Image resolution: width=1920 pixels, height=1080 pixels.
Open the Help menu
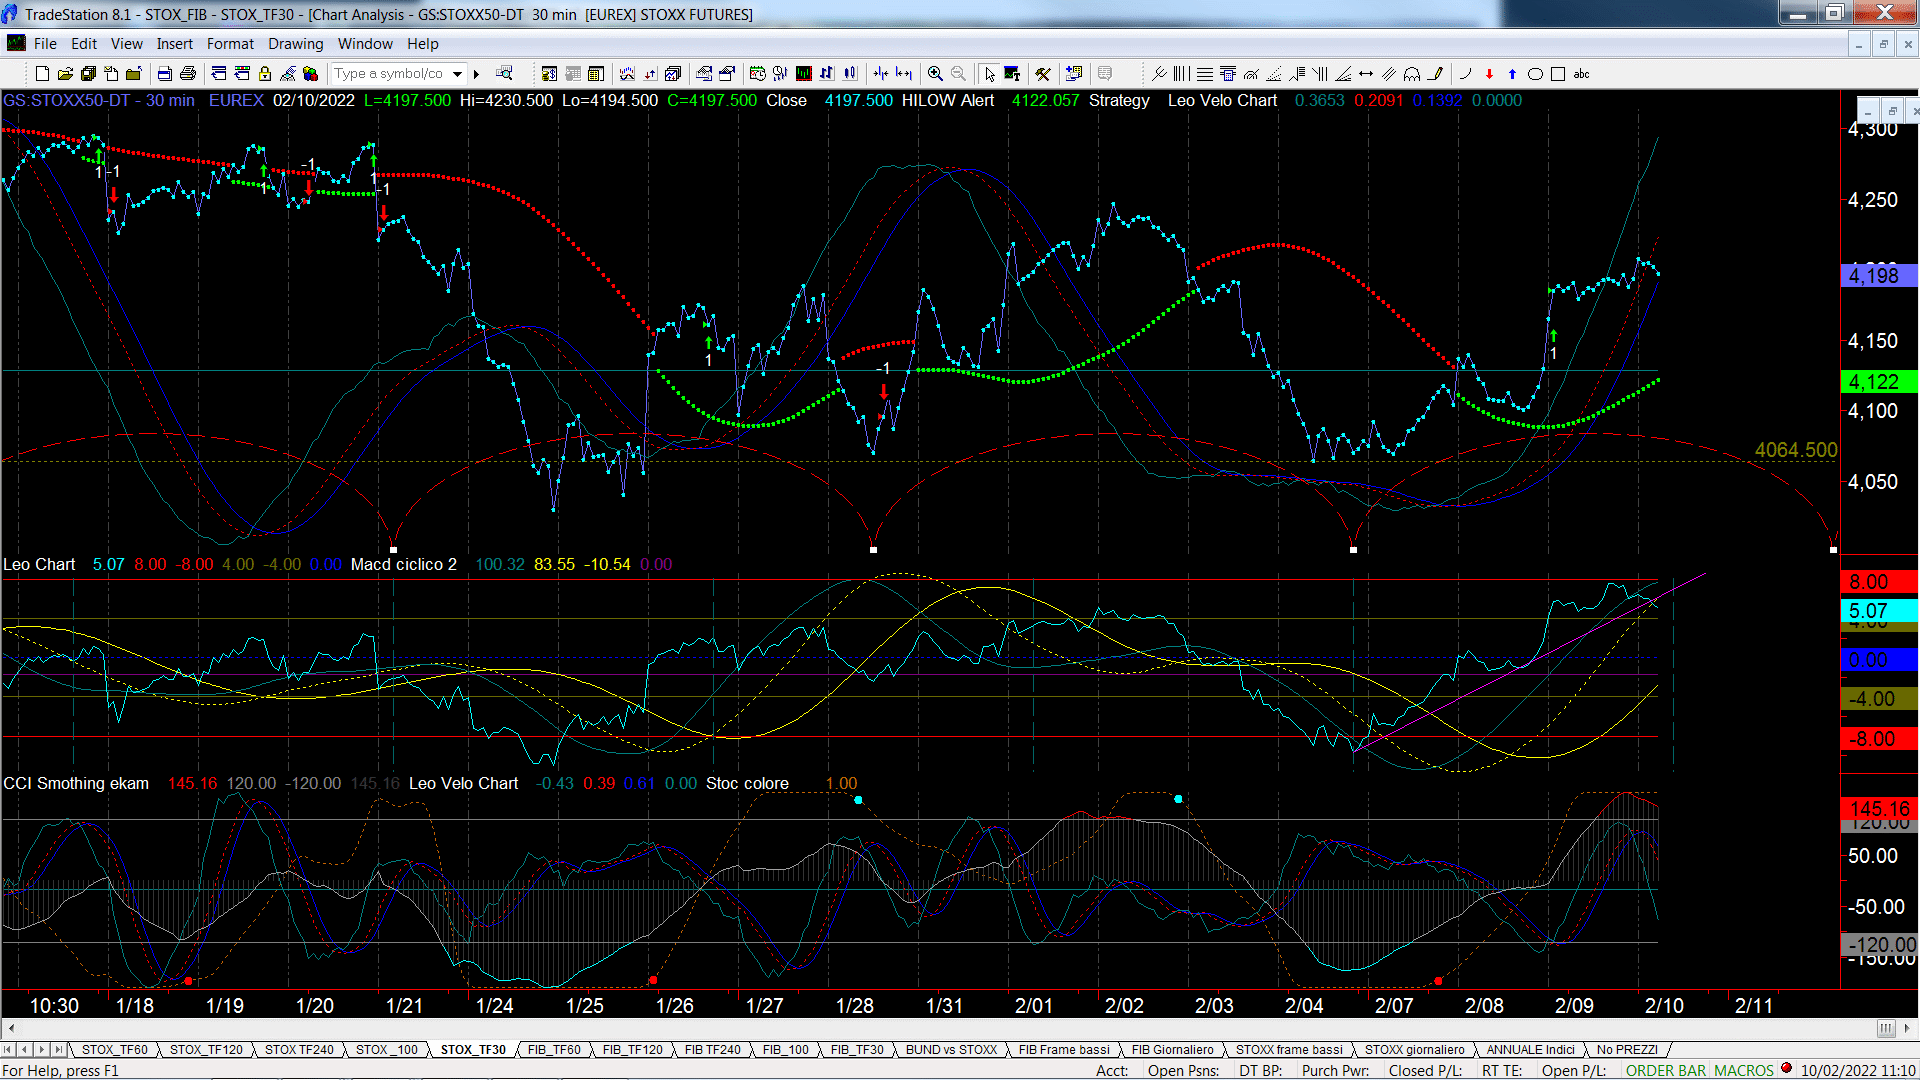(423, 44)
